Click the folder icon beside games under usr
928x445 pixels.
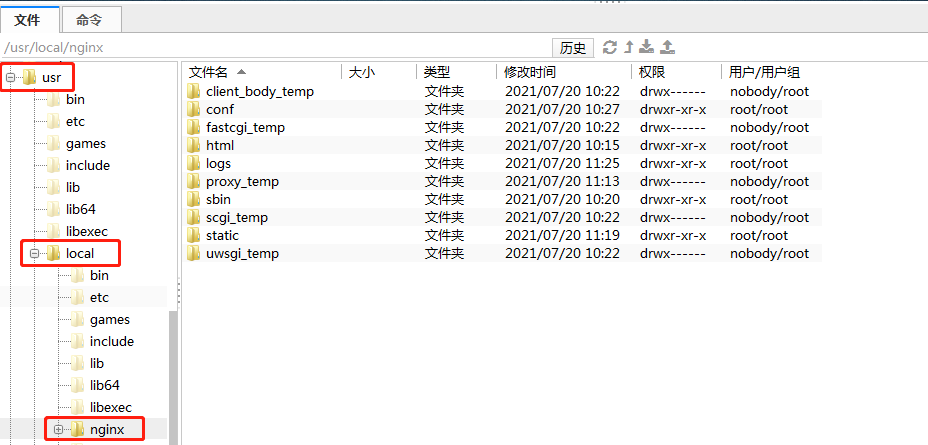[x=54, y=143]
